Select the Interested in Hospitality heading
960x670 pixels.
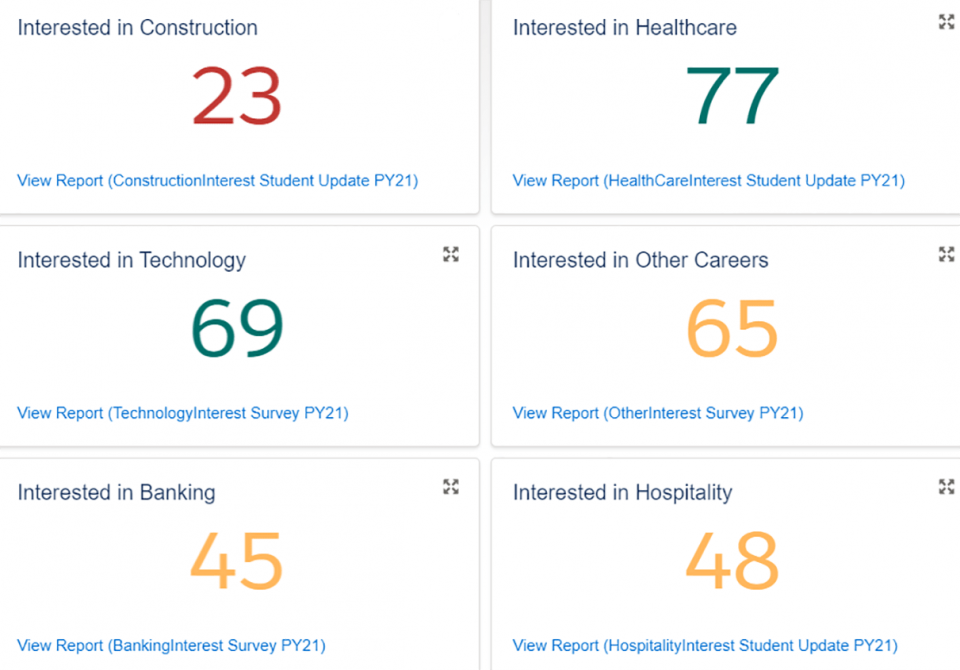point(622,492)
